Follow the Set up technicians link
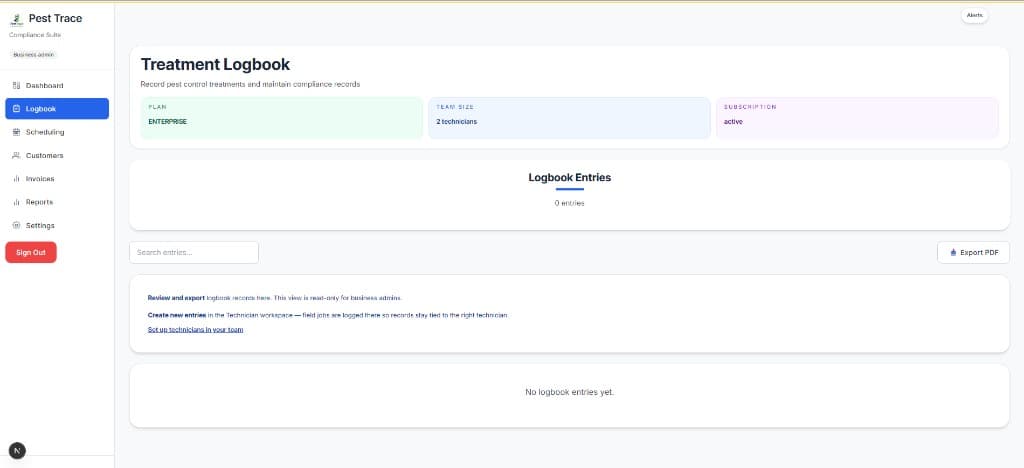The image size is (1024, 468). [195, 330]
